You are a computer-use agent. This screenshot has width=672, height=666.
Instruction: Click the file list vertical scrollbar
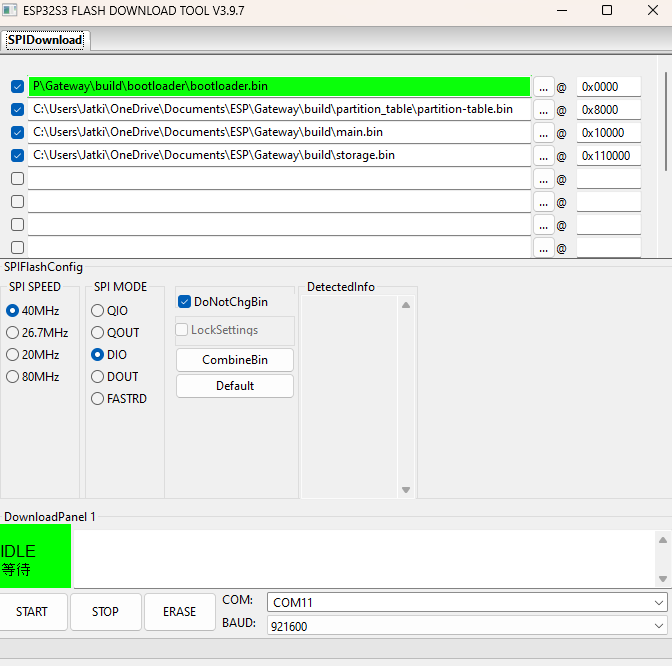click(666, 122)
